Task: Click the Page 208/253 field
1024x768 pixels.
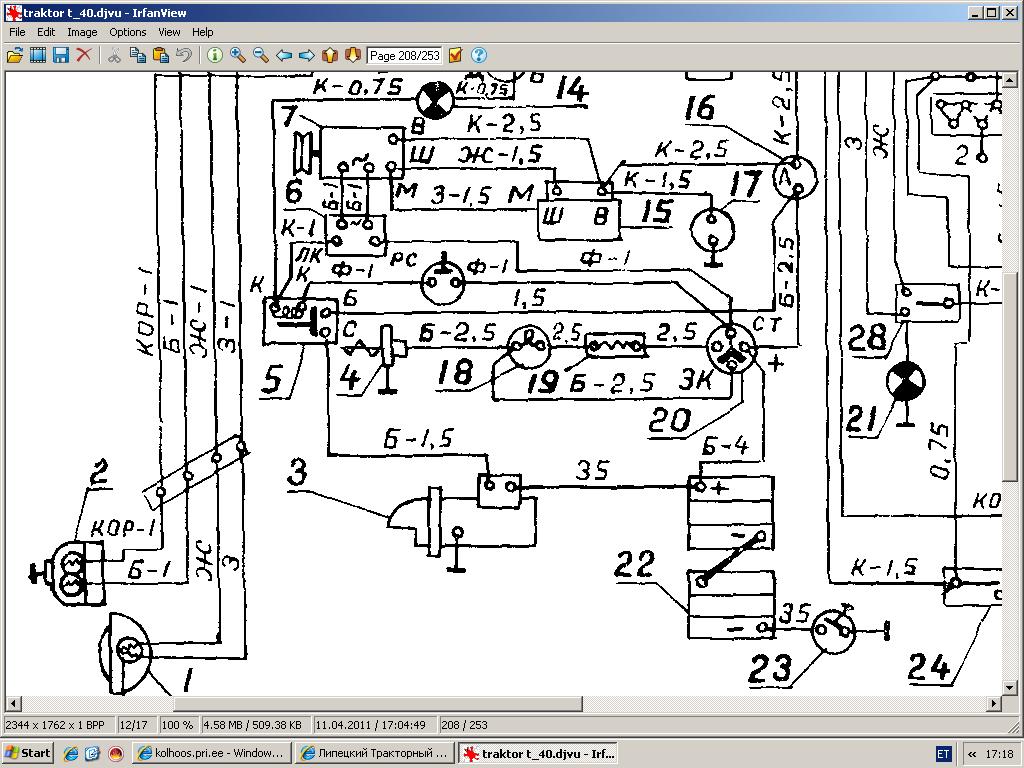Action: coord(404,56)
